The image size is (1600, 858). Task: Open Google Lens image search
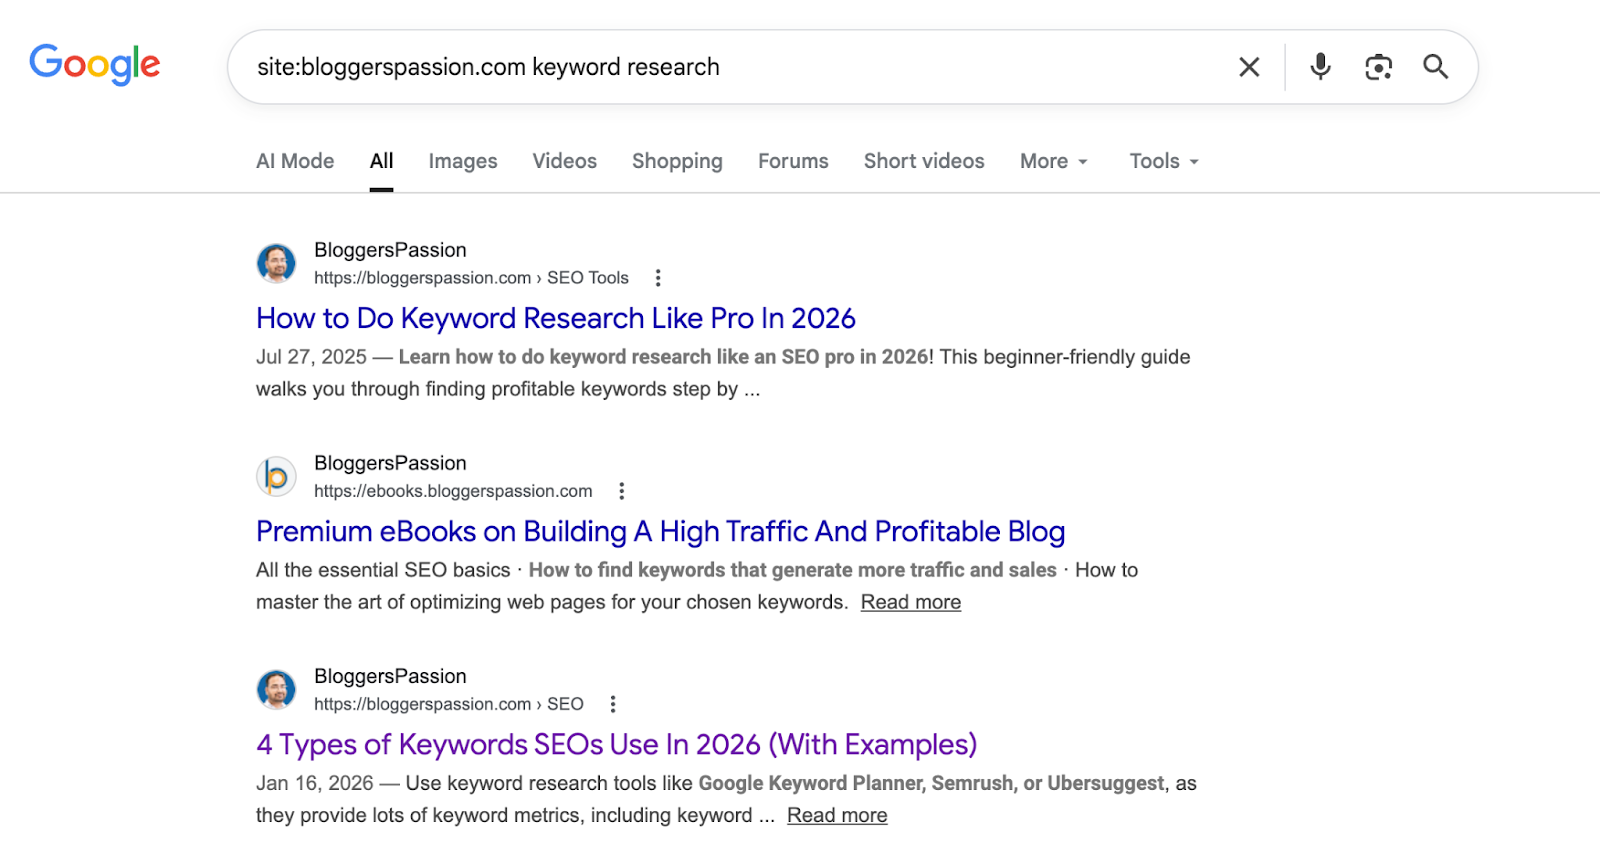coord(1378,67)
